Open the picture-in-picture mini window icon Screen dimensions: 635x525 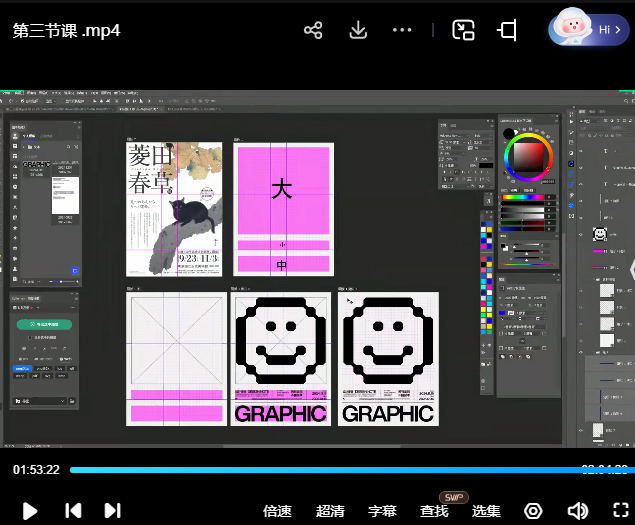coord(463,30)
